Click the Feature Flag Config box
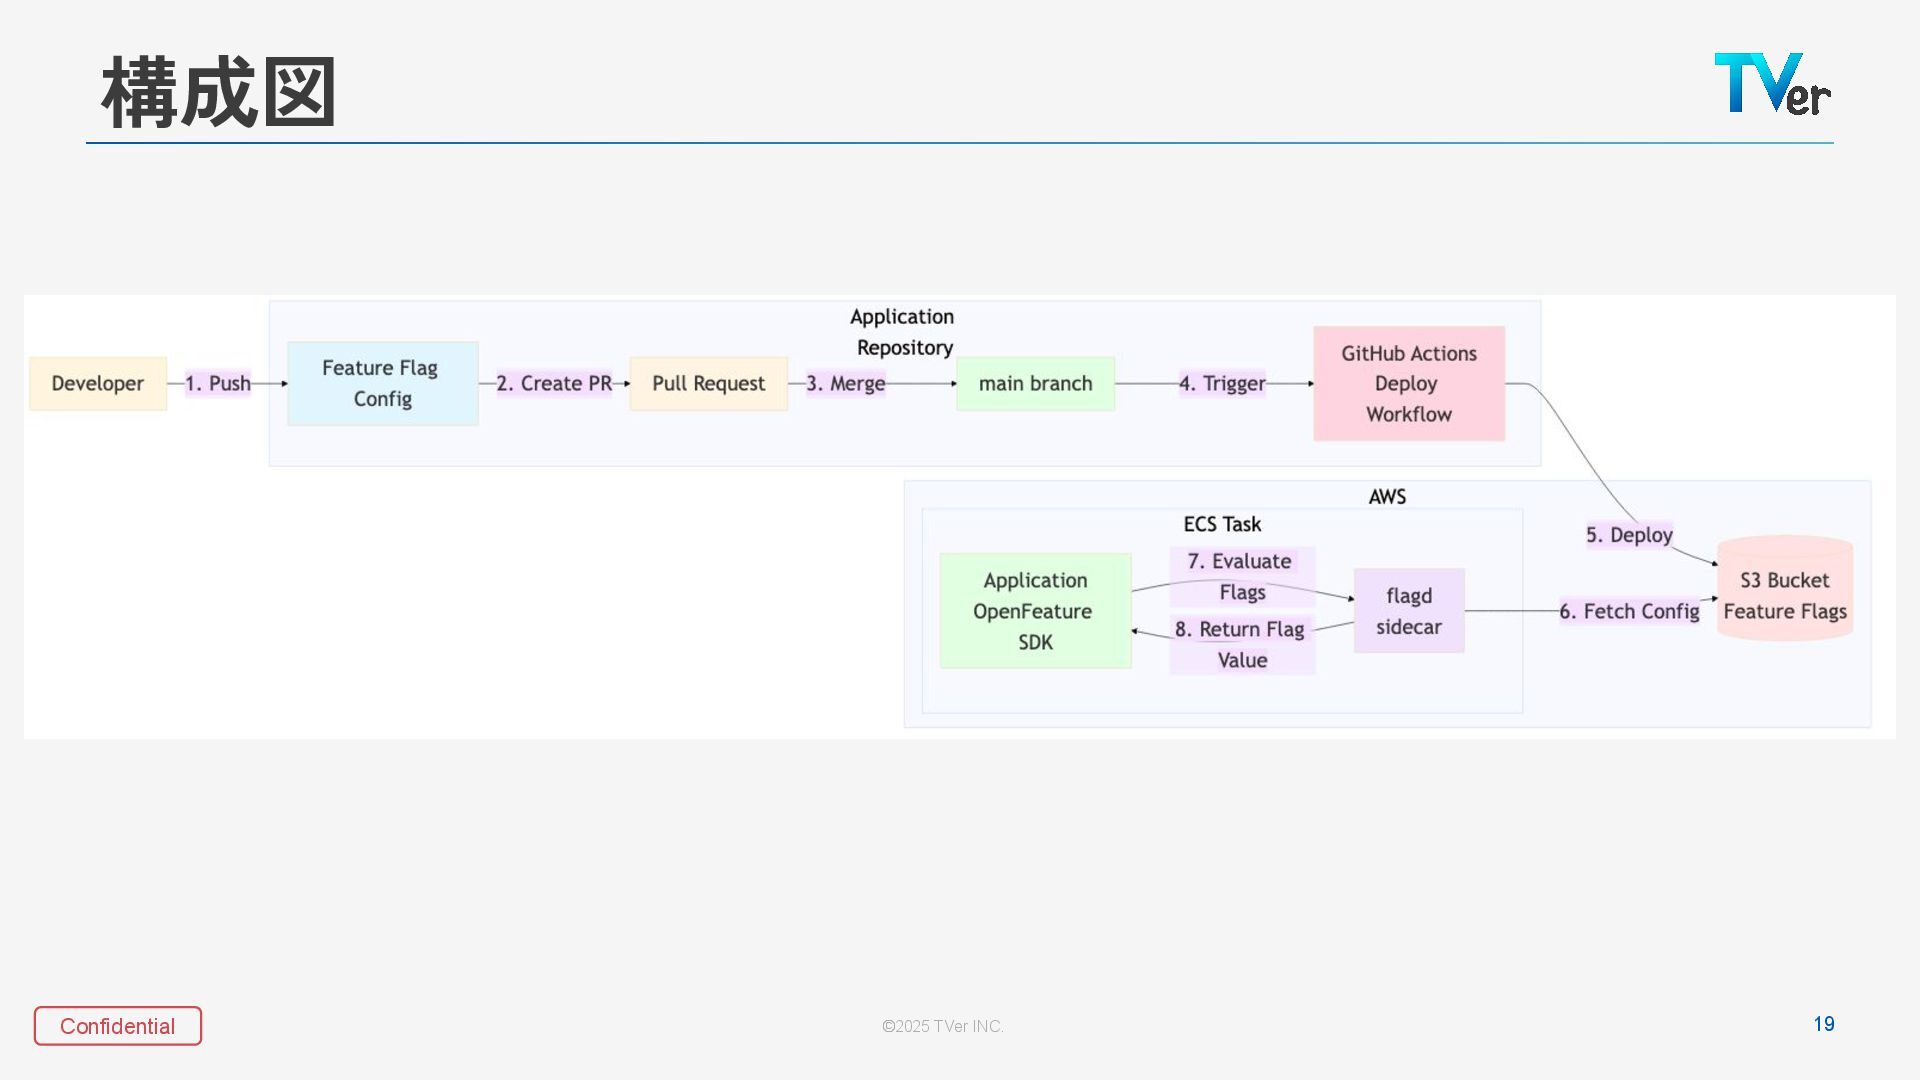This screenshot has height=1080, width=1920. [382, 384]
